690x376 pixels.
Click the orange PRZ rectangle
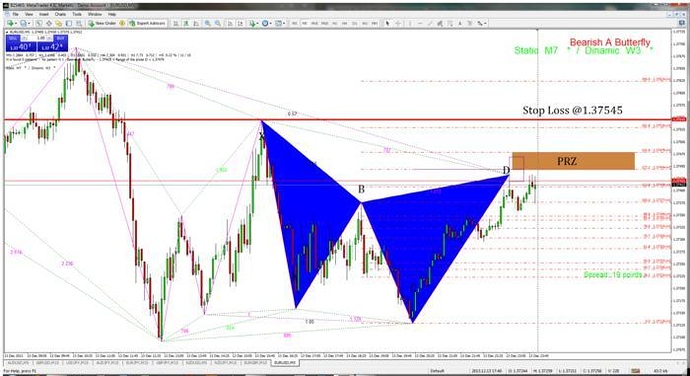point(573,161)
